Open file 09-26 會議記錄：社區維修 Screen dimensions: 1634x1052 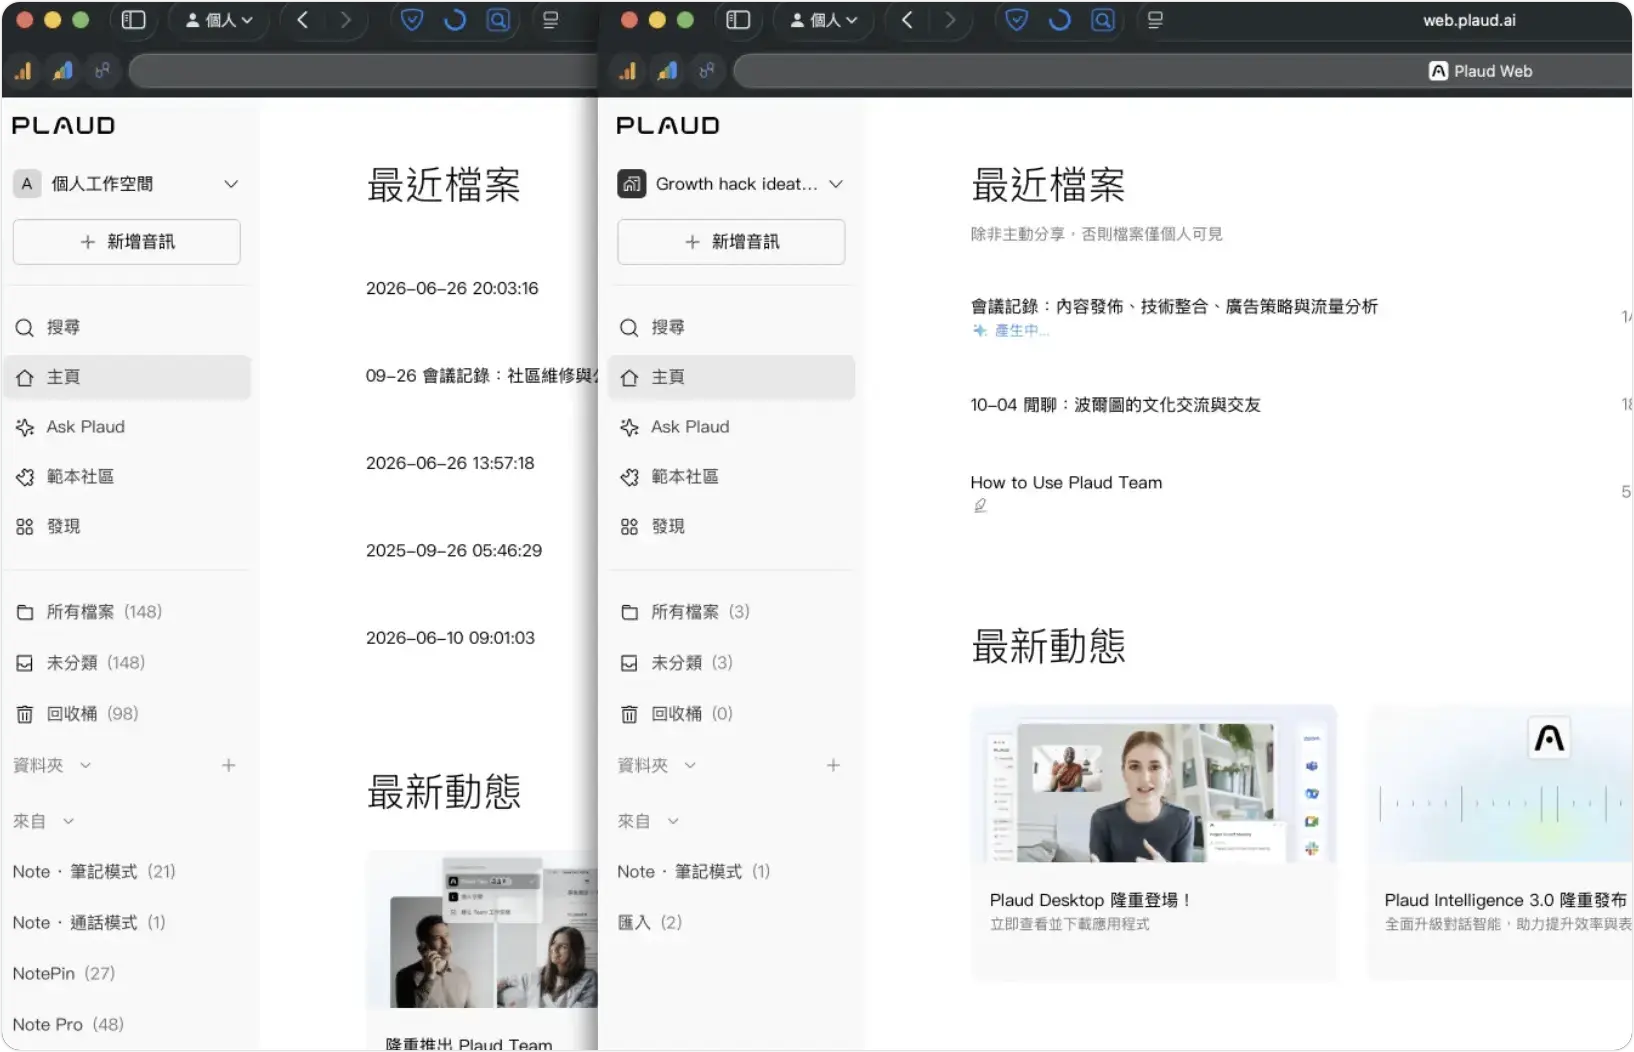tap(481, 376)
